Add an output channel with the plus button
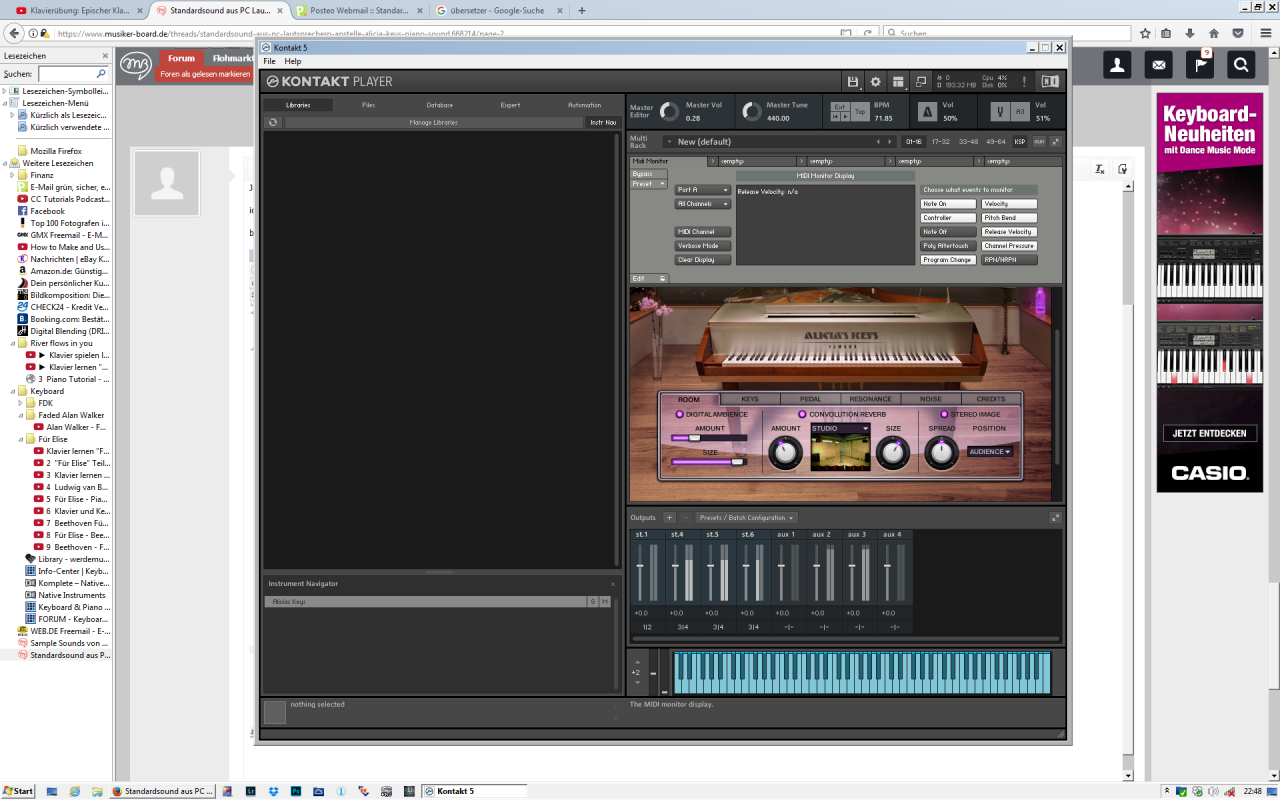Image resolution: width=1280 pixels, height=800 pixels. 670,518
